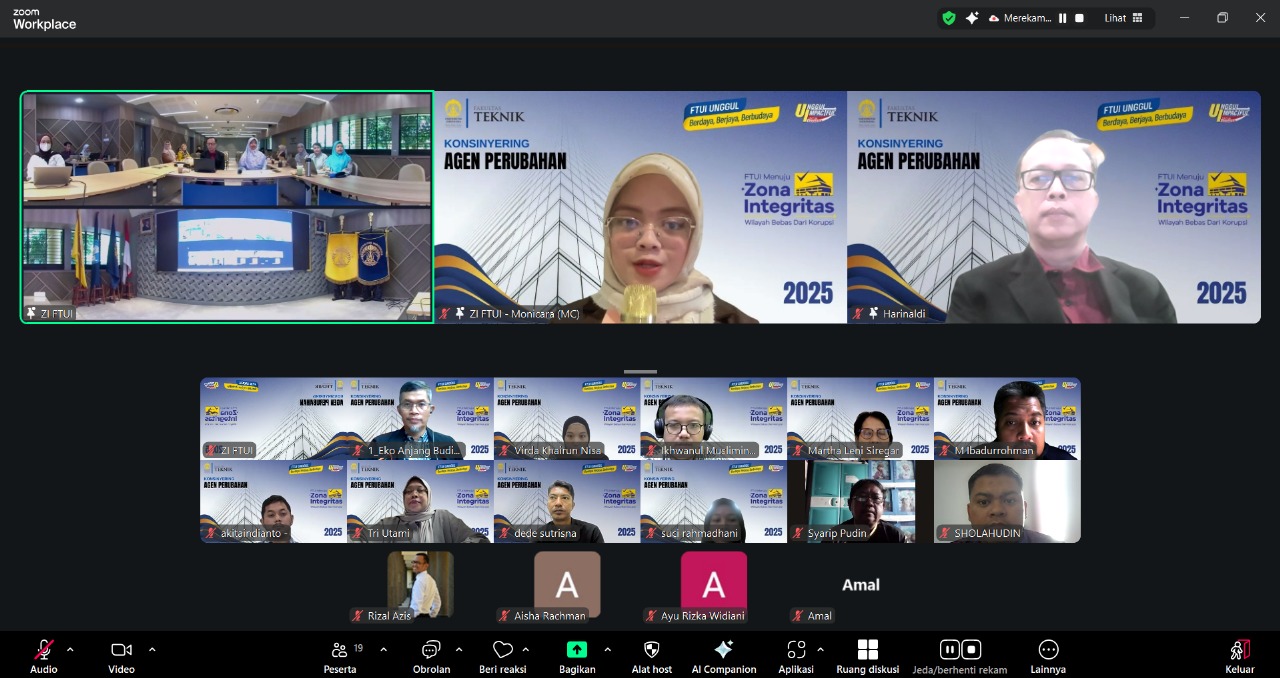This screenshot has width=1280, height=678.
Task: Stop recording in the Jeda/berhenti rekam control
Action: point(971,649)
